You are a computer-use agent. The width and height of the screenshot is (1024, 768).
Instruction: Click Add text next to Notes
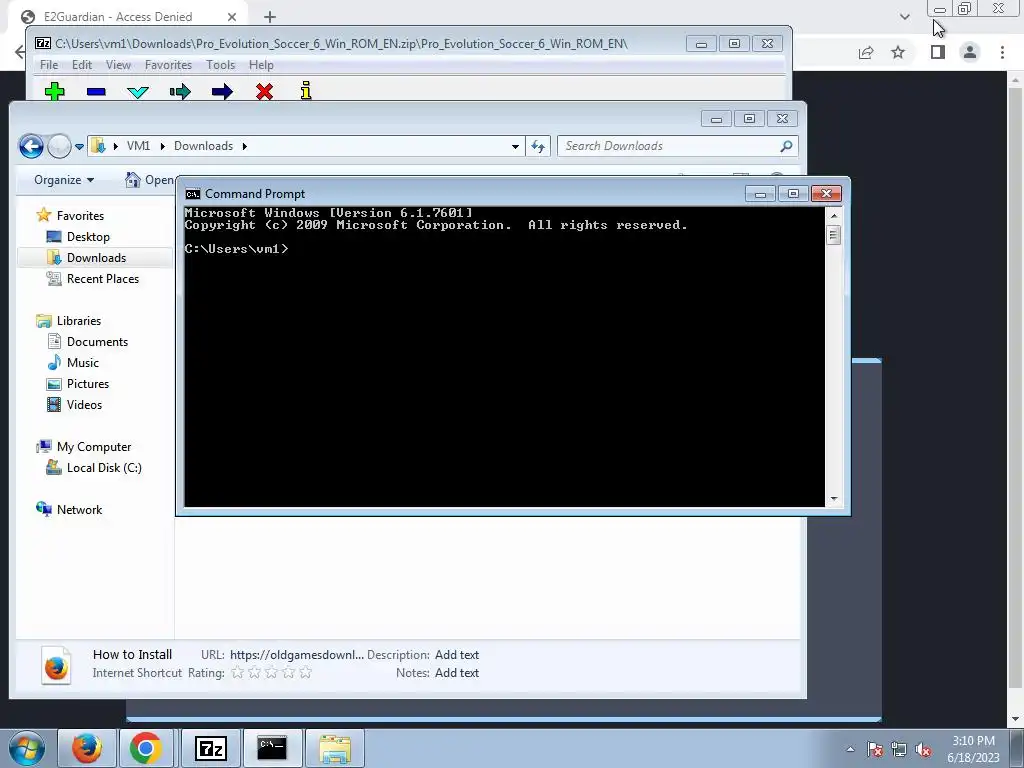point(456,673)
